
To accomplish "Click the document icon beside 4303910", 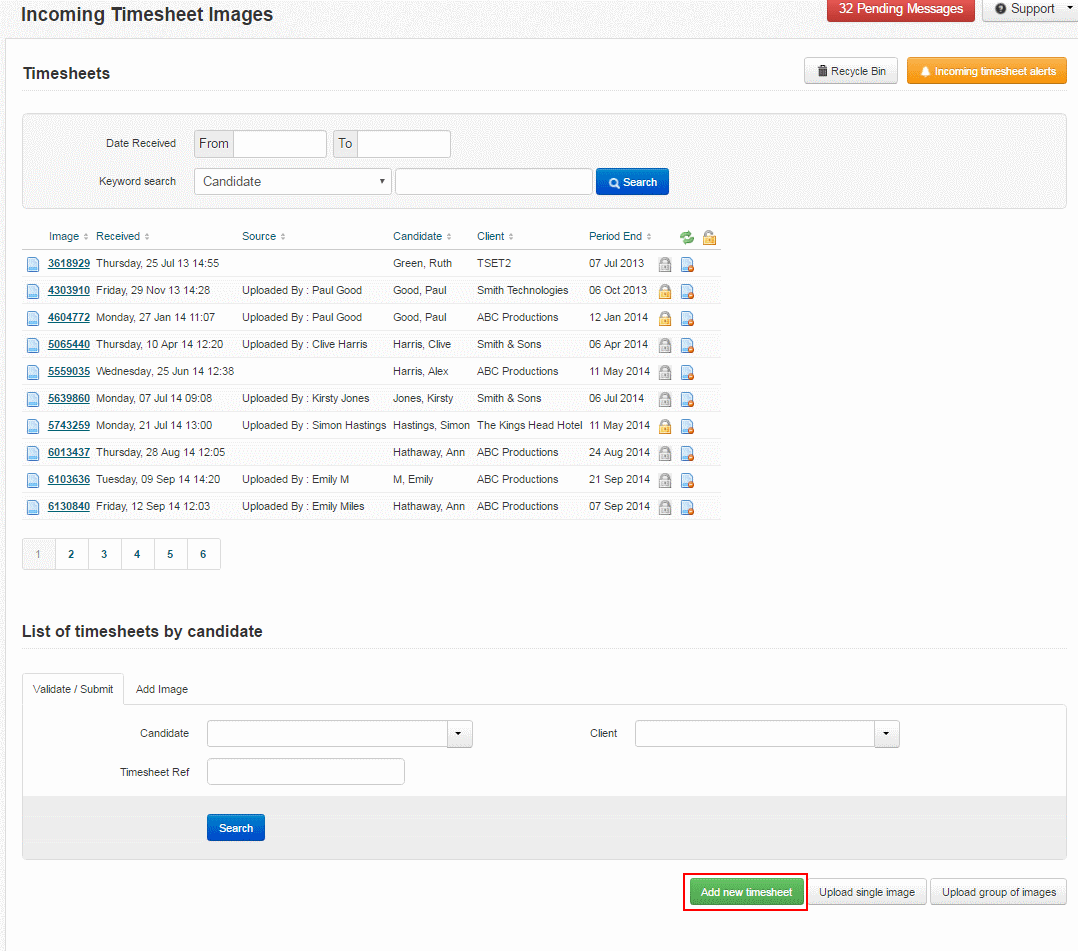I will (x=32, y=291).
